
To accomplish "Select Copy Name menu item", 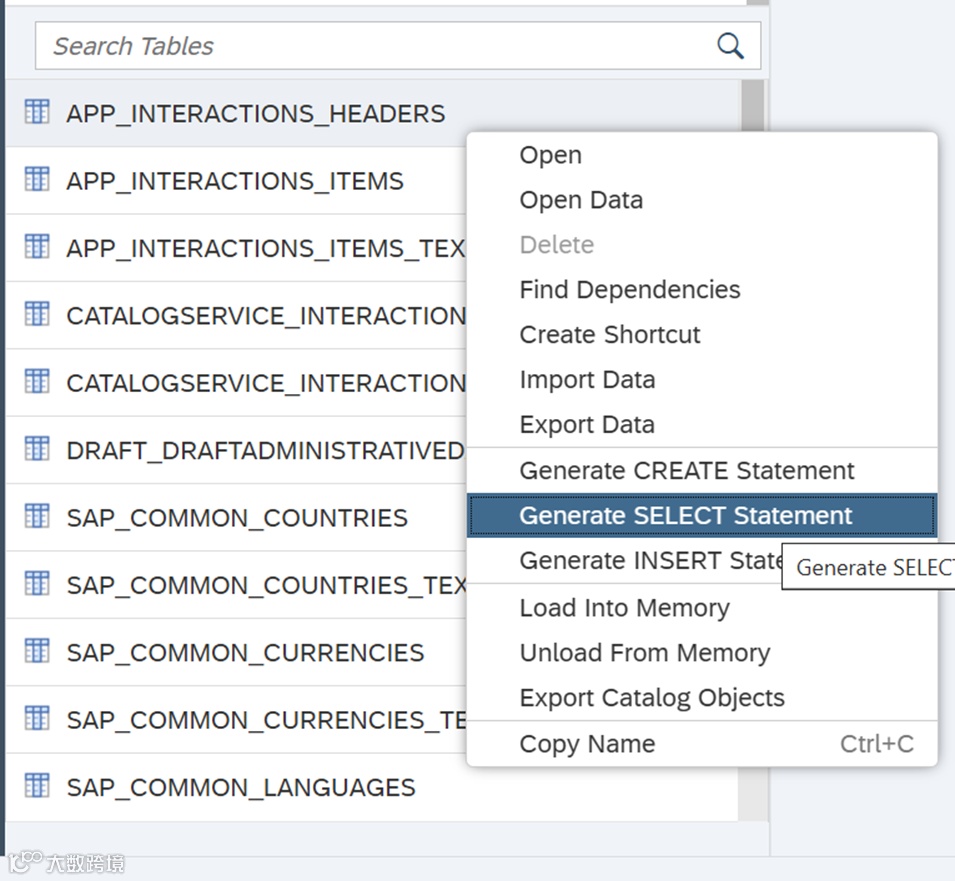I will (x=587, y=744).
